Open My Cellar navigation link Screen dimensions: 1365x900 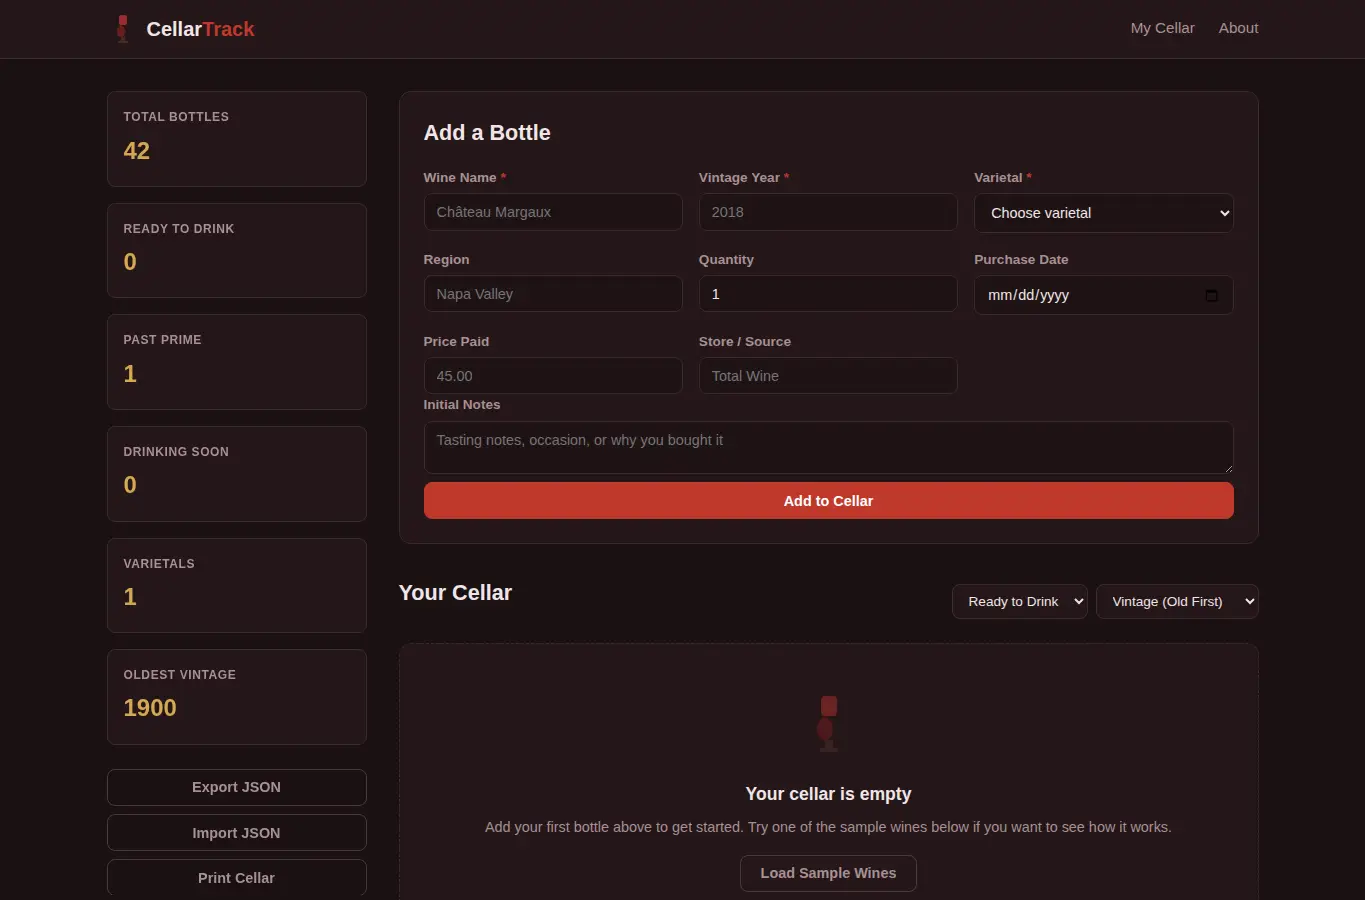click(x=1162, y=28)
